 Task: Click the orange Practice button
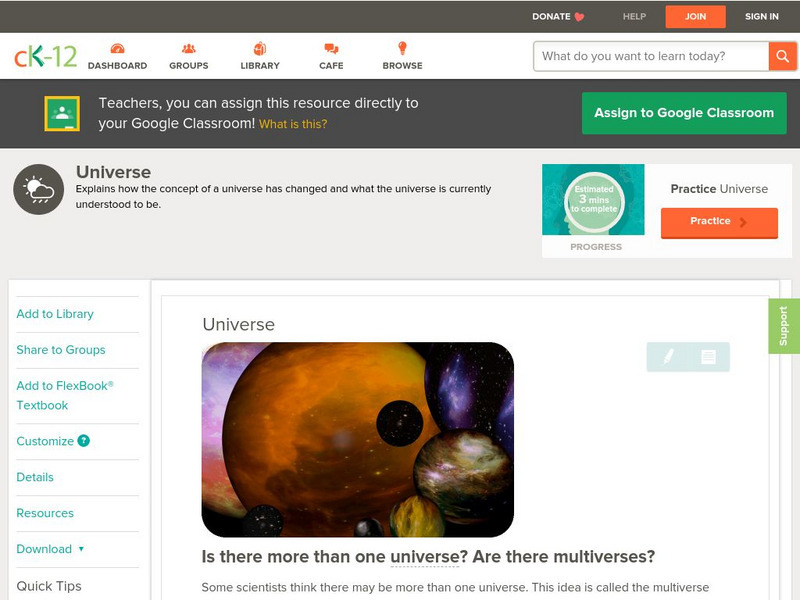tap(719, 222)
